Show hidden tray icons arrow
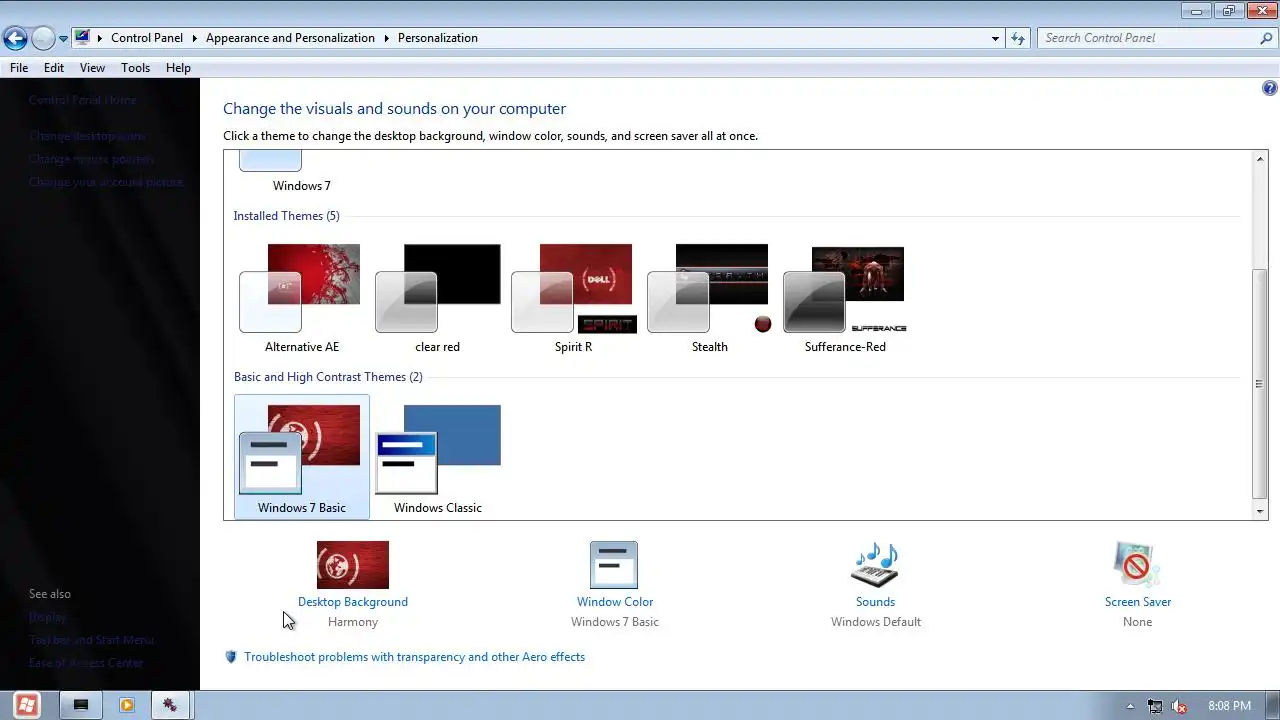 (1130, 706)
